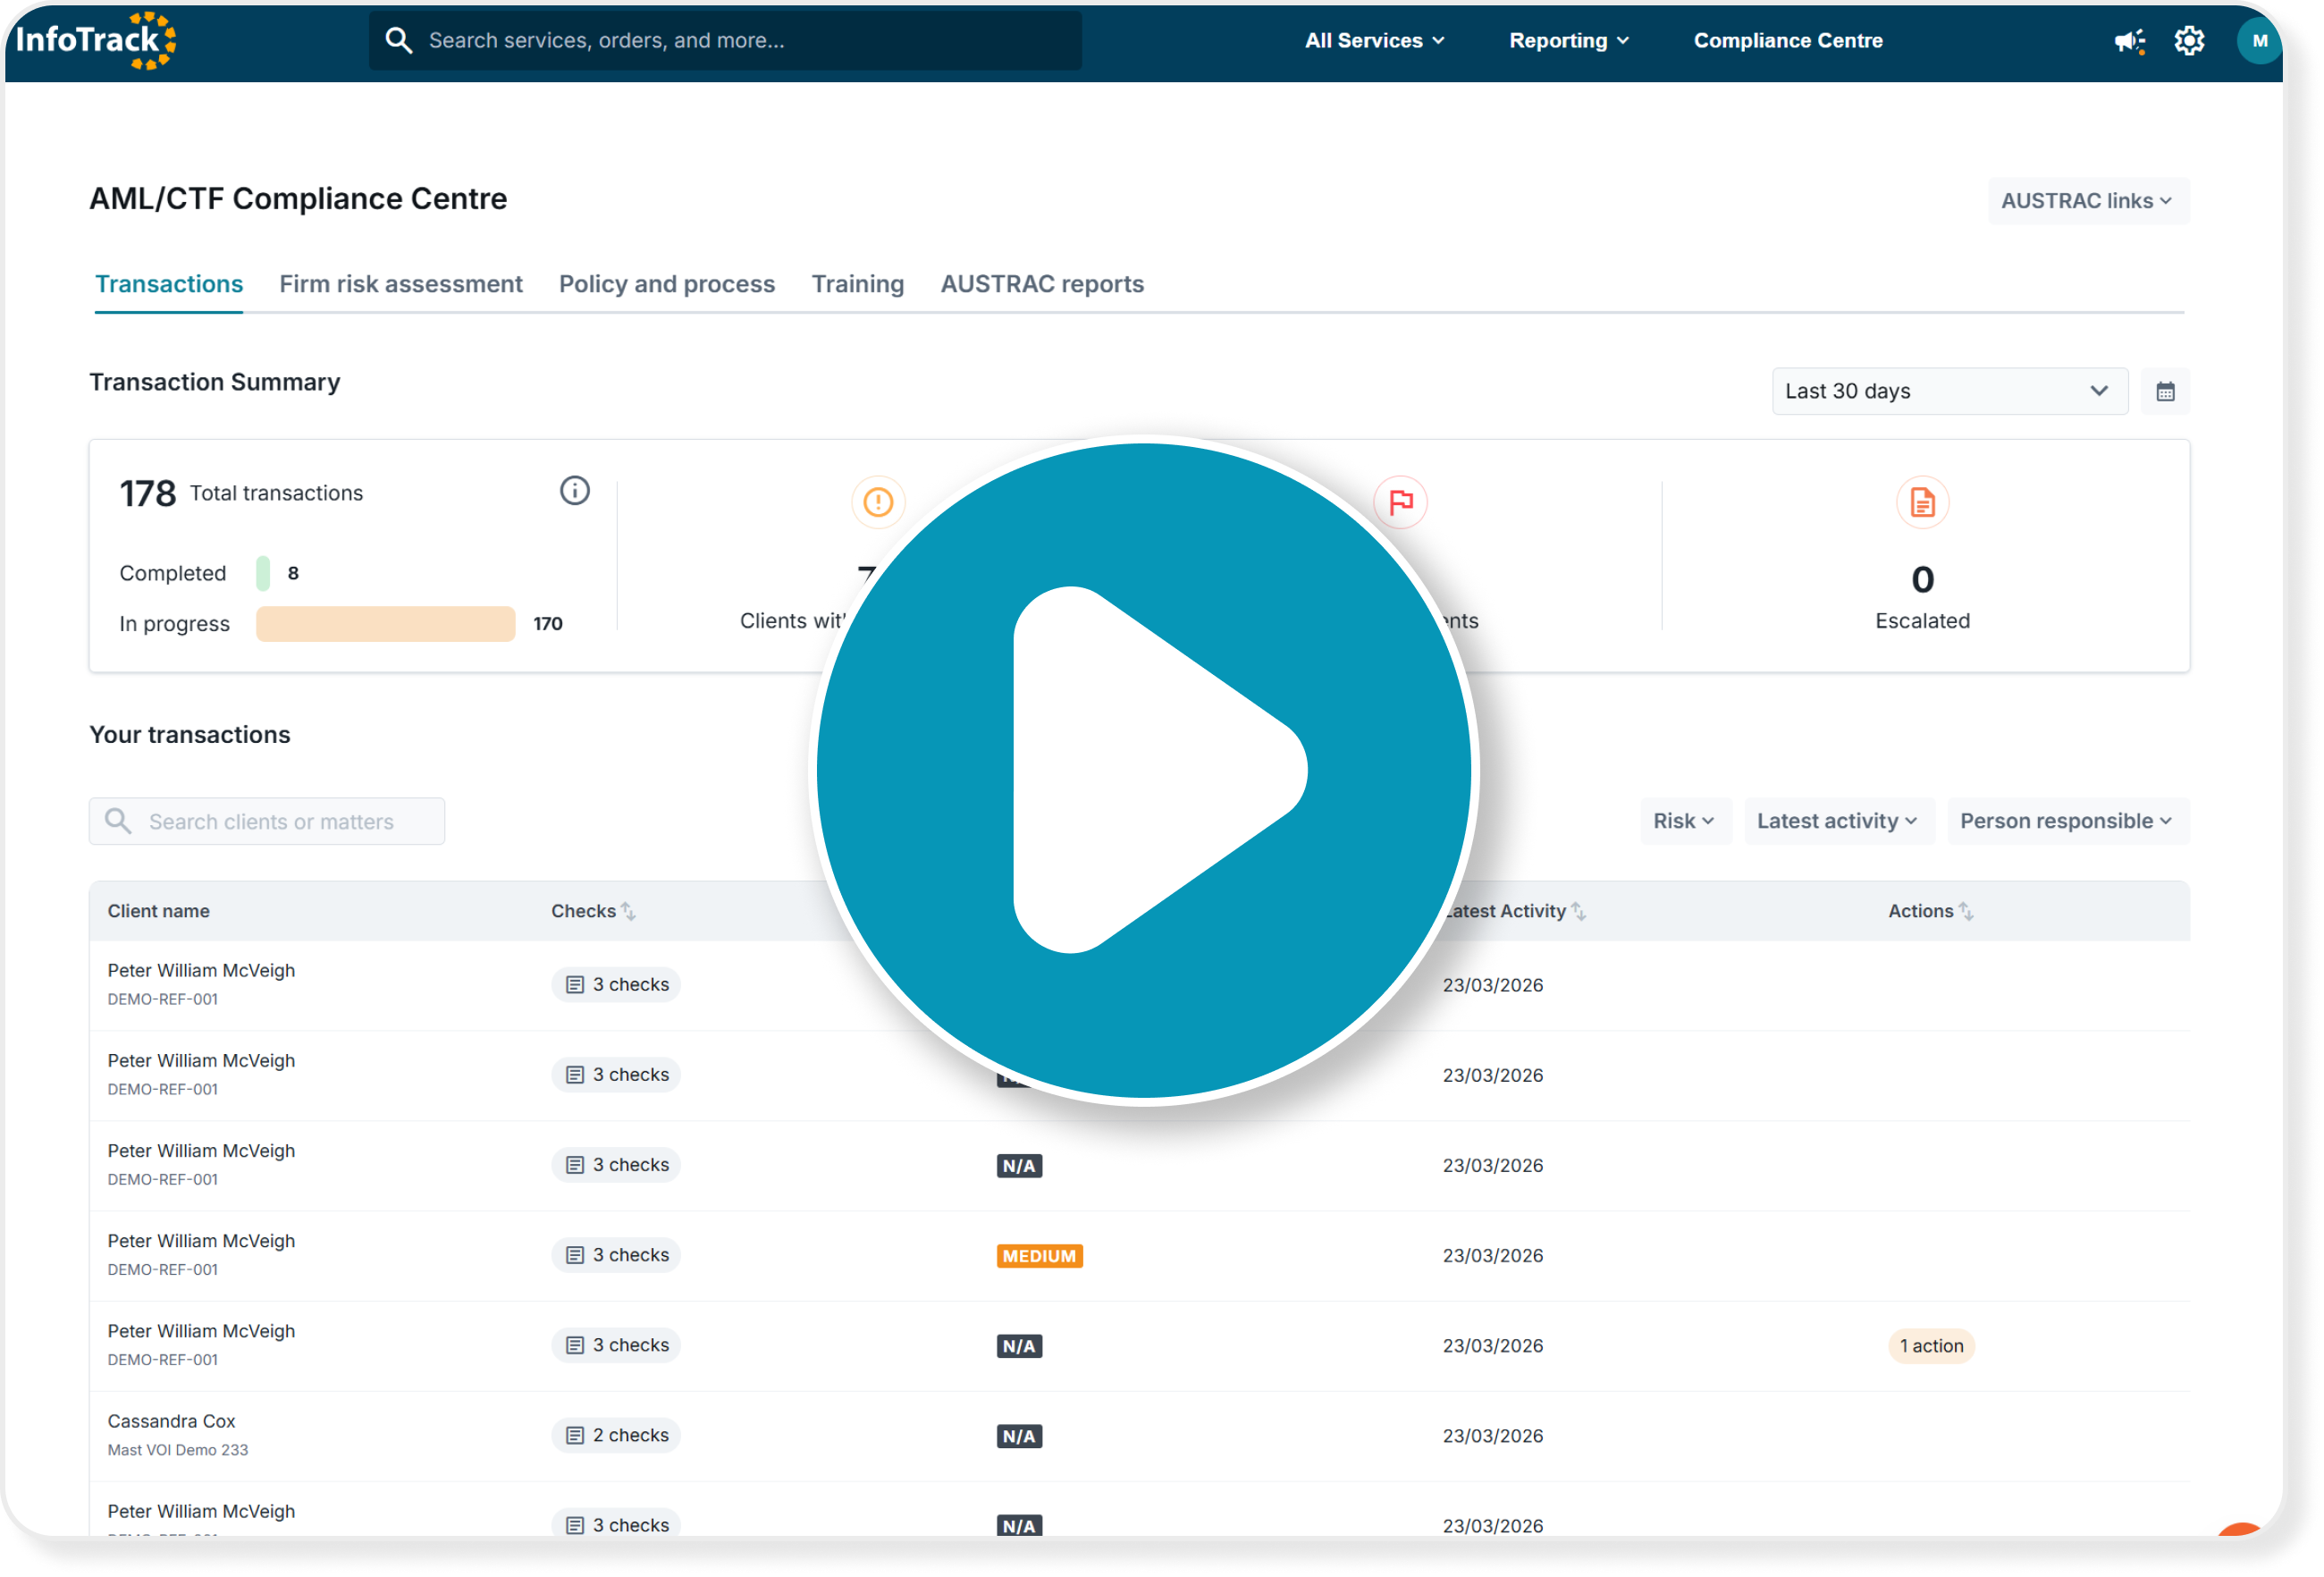Open the settings gear icon
Image resolution: width=2324 pixels, height=1577 pixels.
2189,41
